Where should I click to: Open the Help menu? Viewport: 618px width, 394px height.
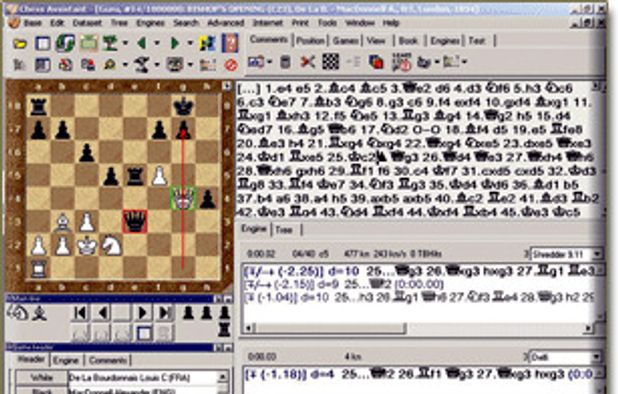point(391,23)
